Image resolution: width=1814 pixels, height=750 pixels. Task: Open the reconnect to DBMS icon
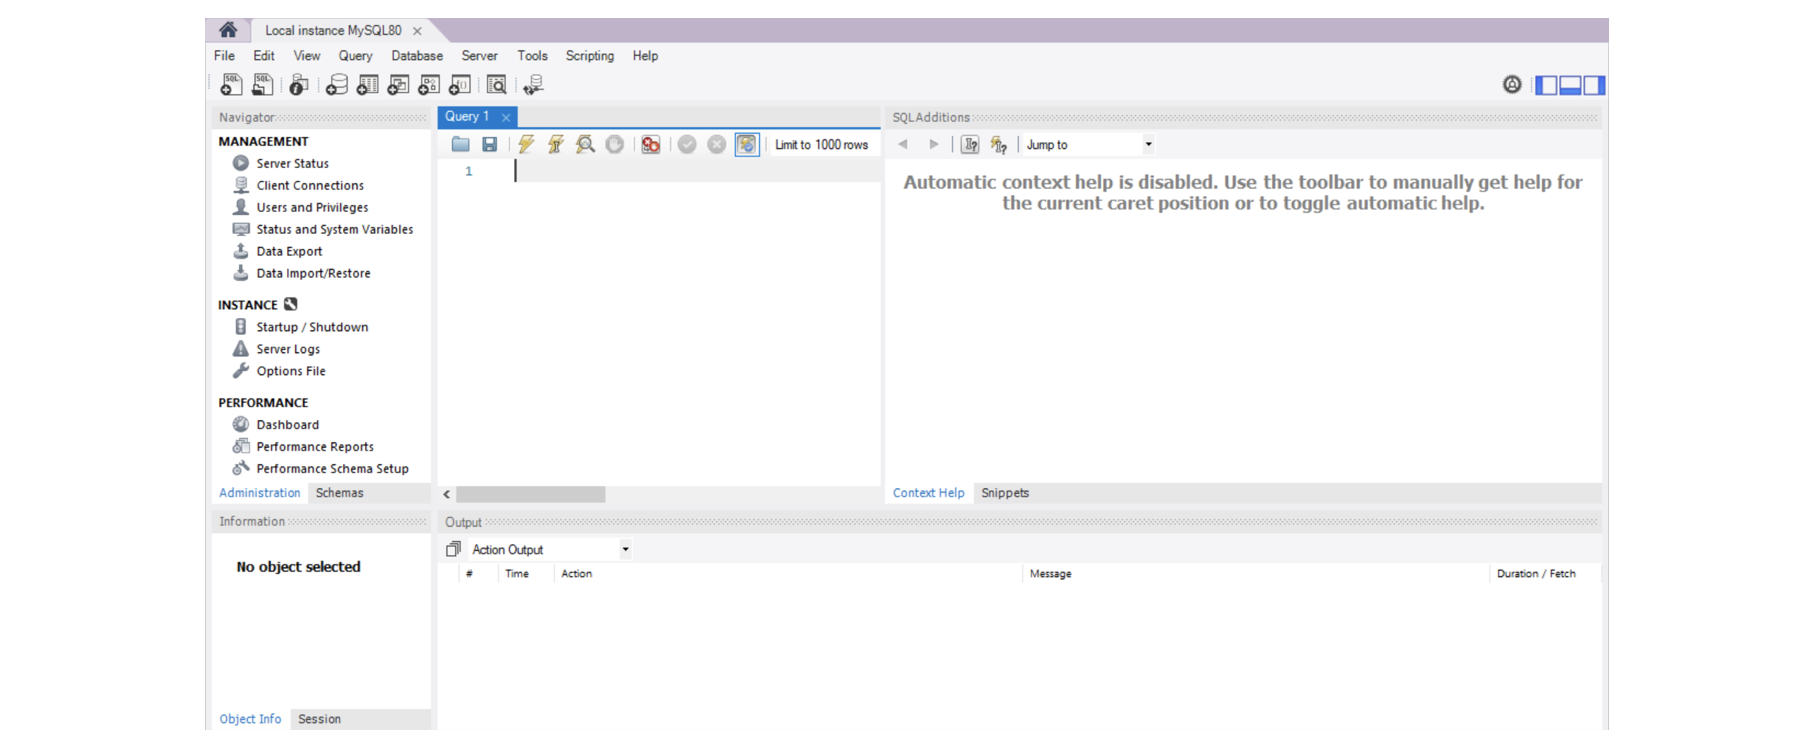pyautogui.click(x=533, y=86)
